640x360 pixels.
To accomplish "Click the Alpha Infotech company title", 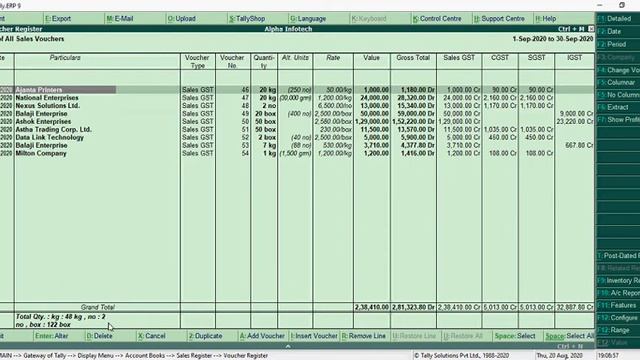I will [x=288, y=29].
